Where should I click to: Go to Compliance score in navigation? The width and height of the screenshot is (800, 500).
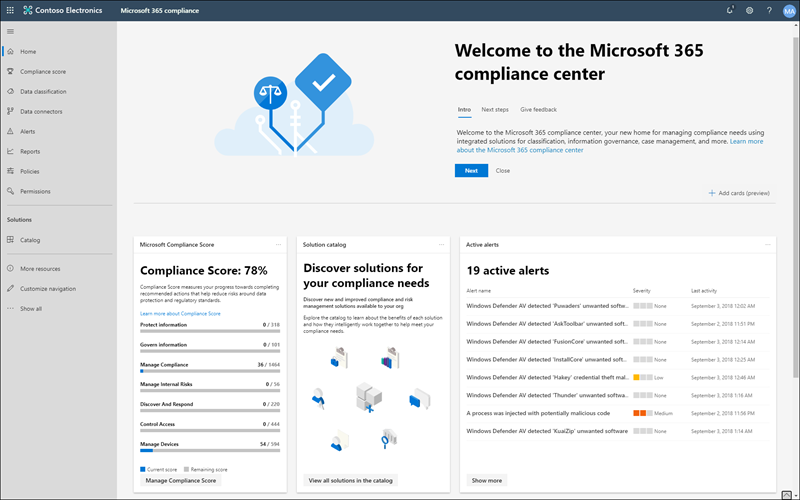coord(43,71)
